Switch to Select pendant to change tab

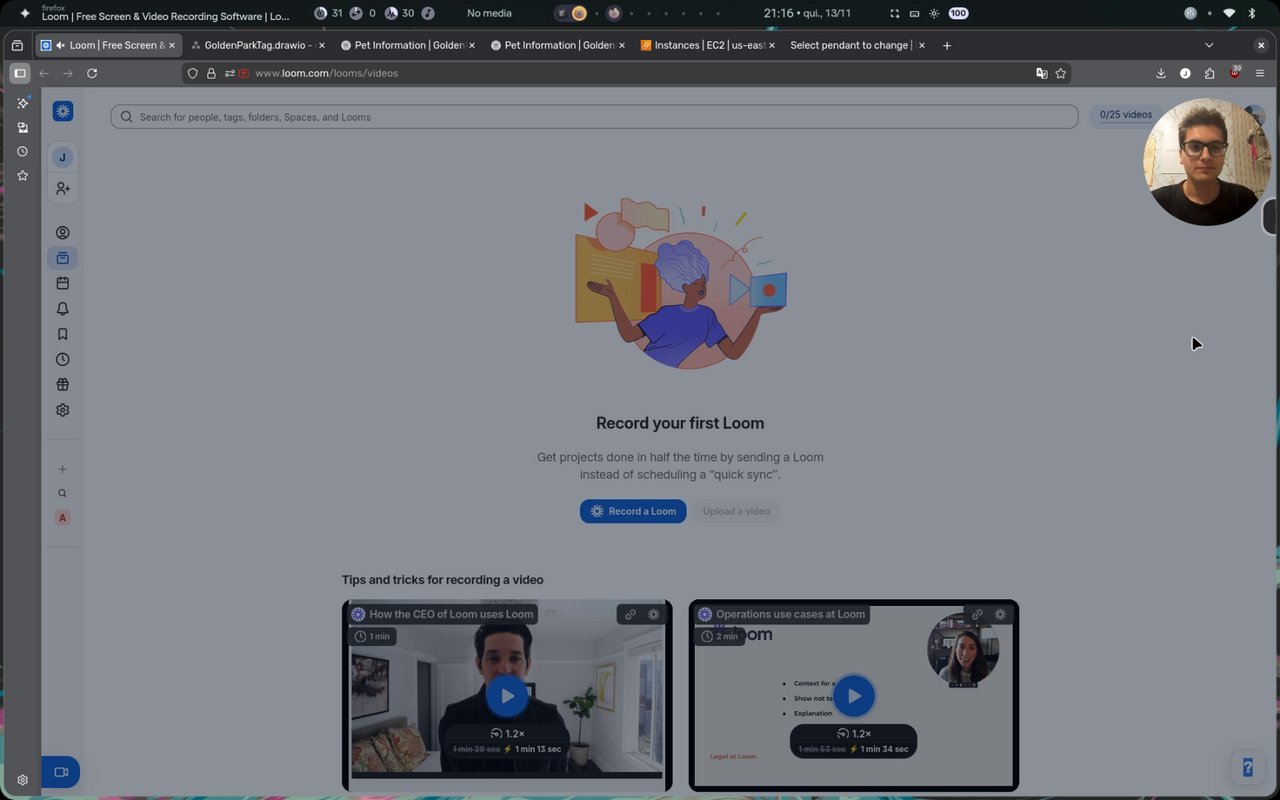tap(855, 45)
